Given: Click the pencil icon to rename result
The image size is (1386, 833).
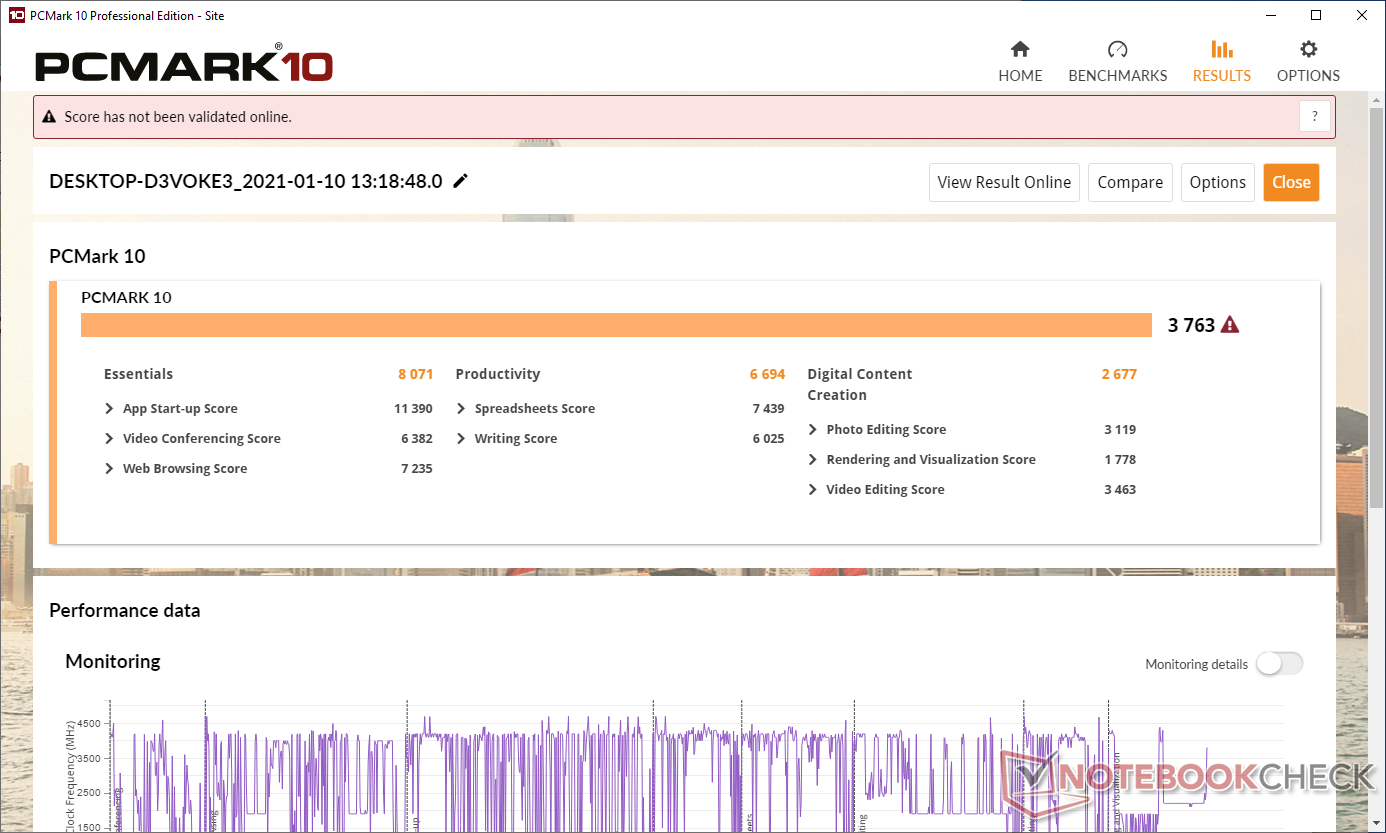Looking at the screenshot, I should pos(460,181).
